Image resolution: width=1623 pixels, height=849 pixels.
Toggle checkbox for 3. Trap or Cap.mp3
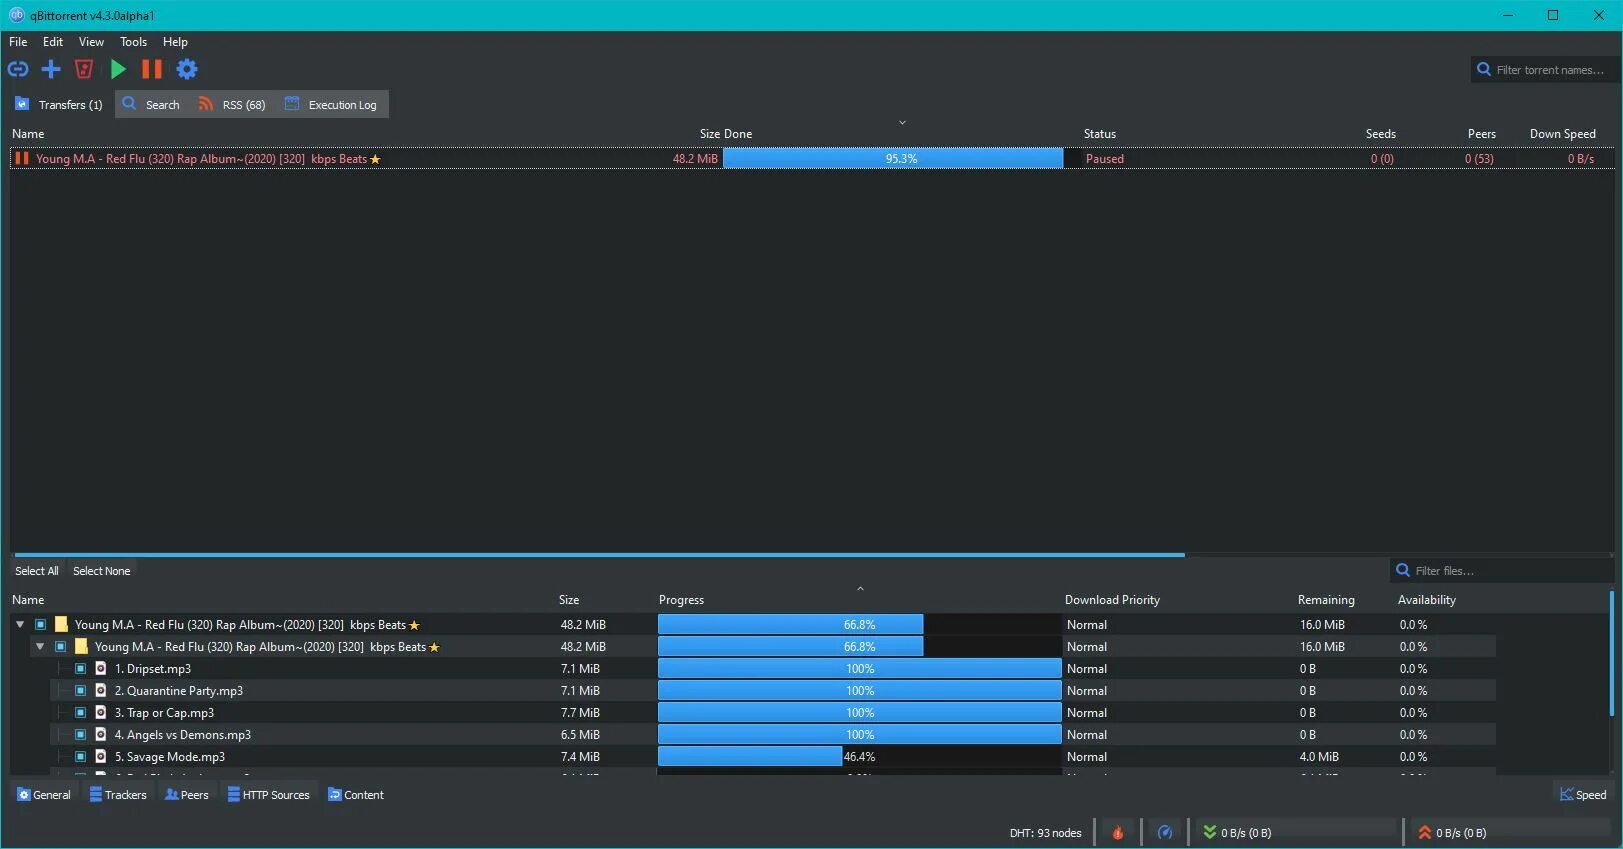pos(81,712)
